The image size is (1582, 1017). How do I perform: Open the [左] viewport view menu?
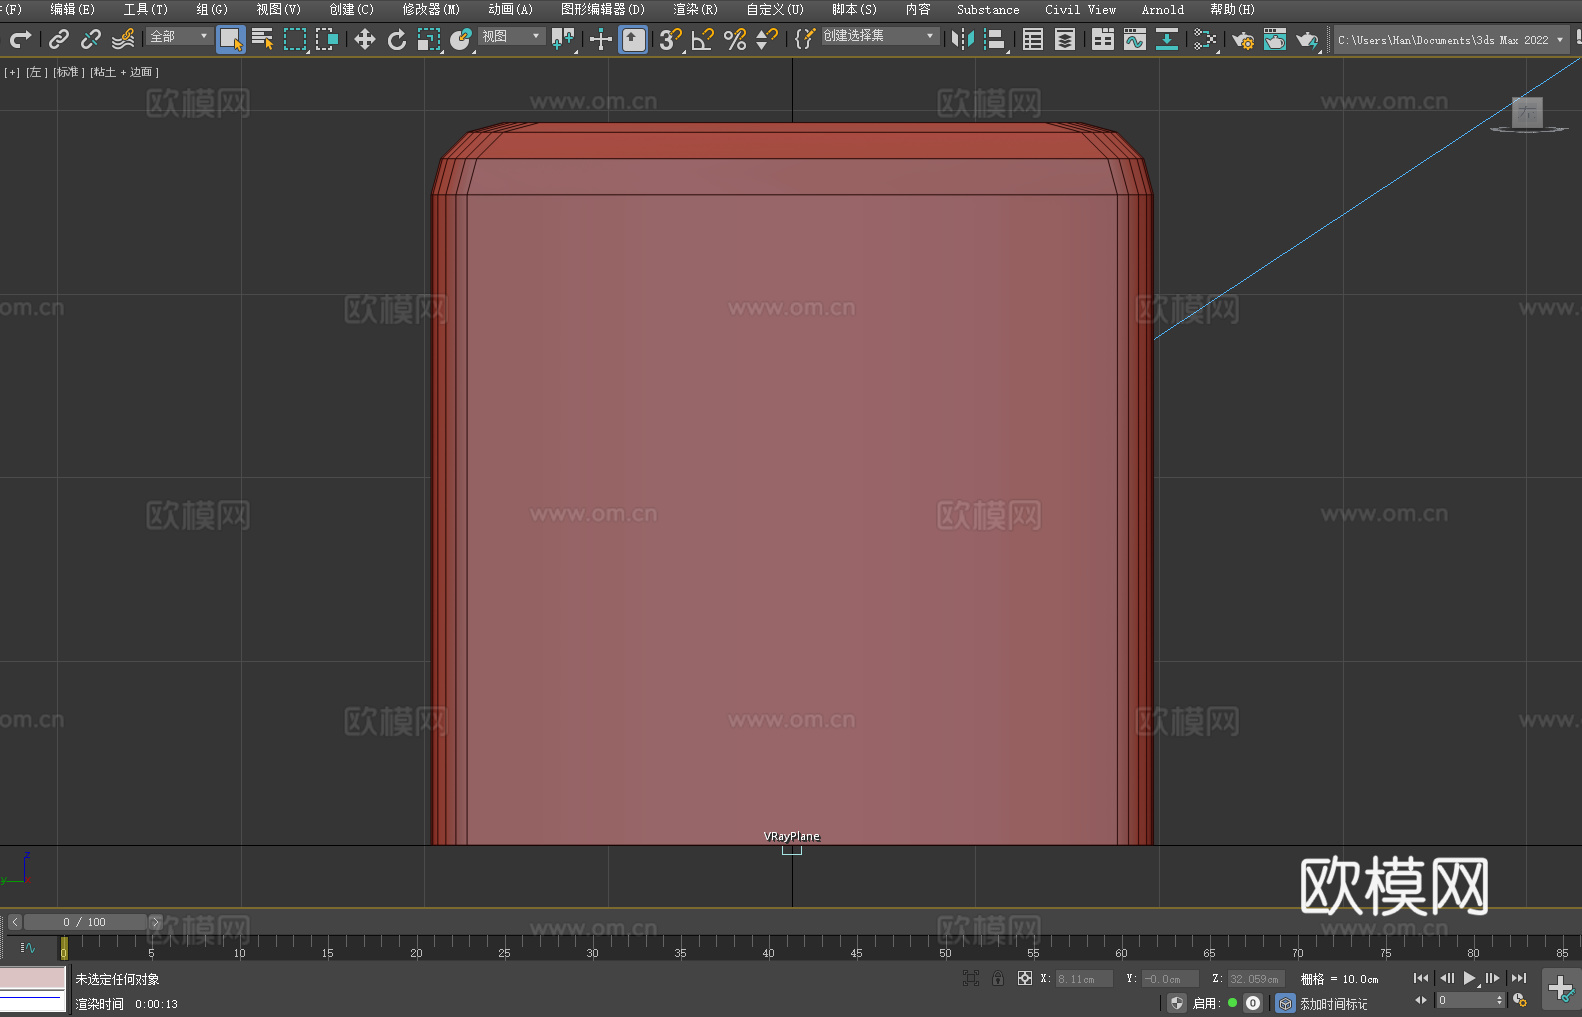(x=37, y=72)
